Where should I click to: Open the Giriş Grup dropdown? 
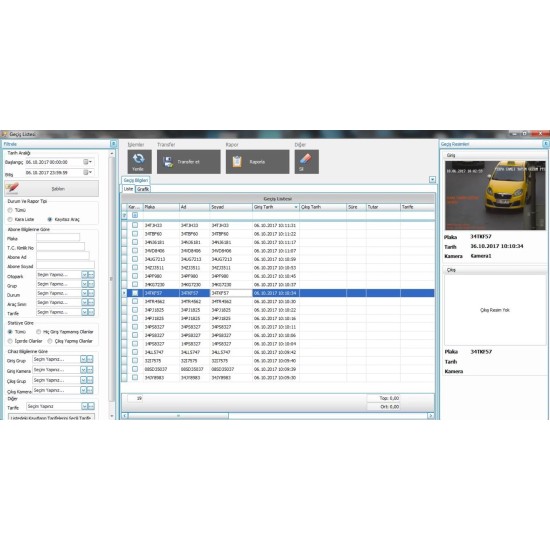pos(83,359)
